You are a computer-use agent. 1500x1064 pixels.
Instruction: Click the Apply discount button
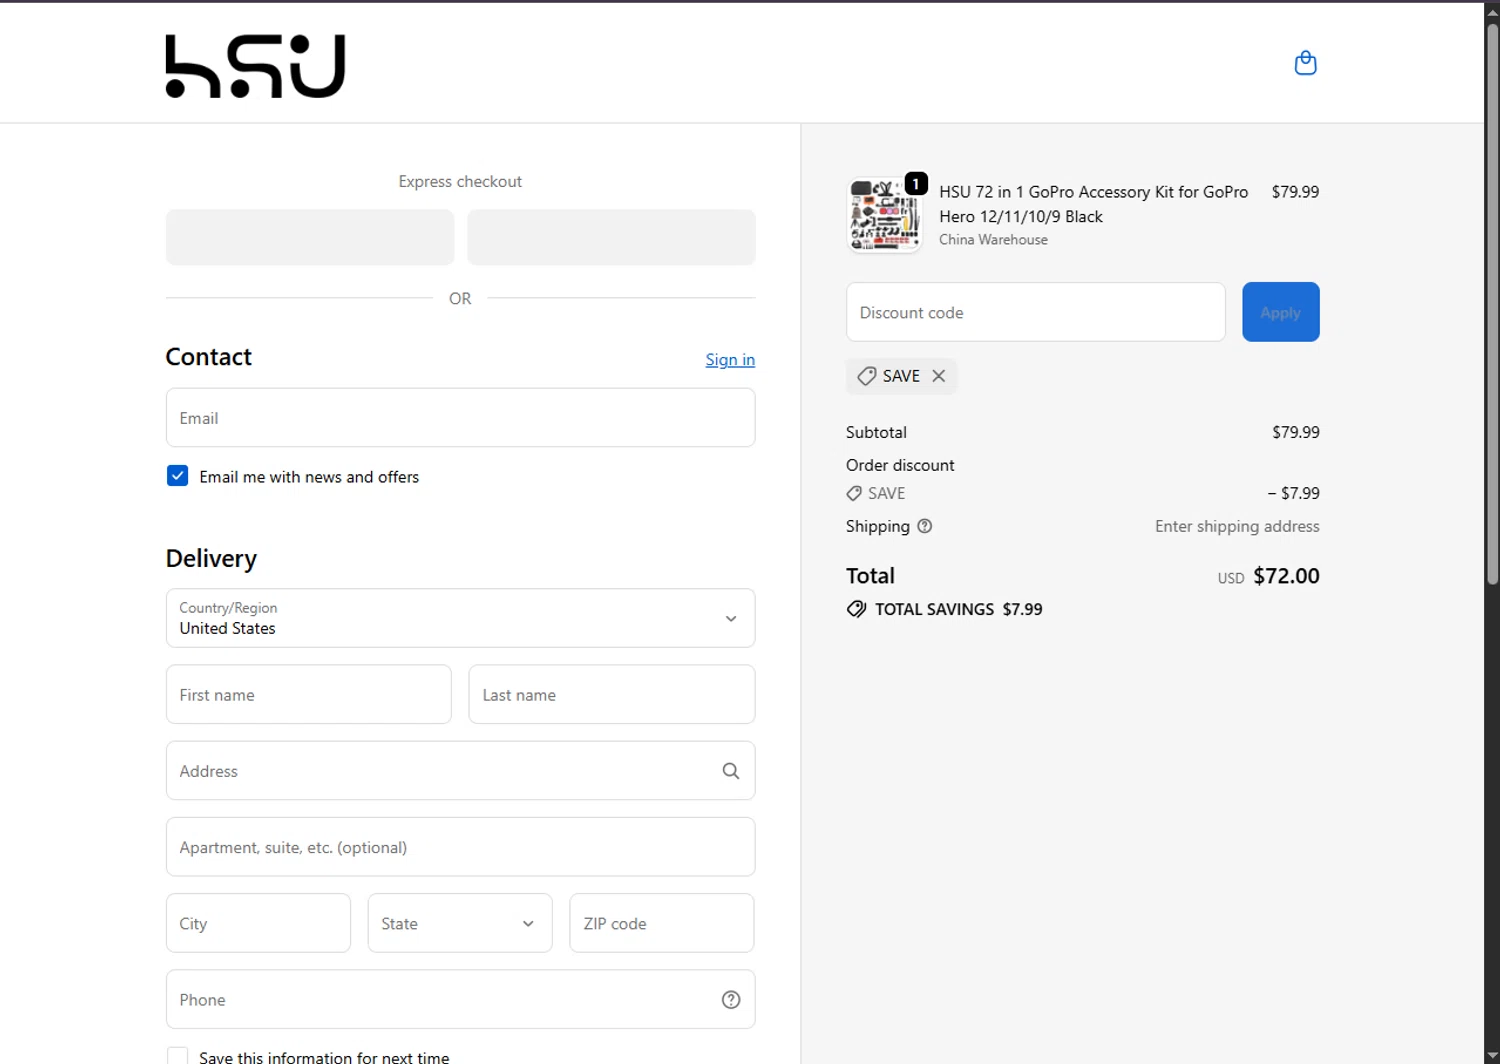click(1281, 312)
